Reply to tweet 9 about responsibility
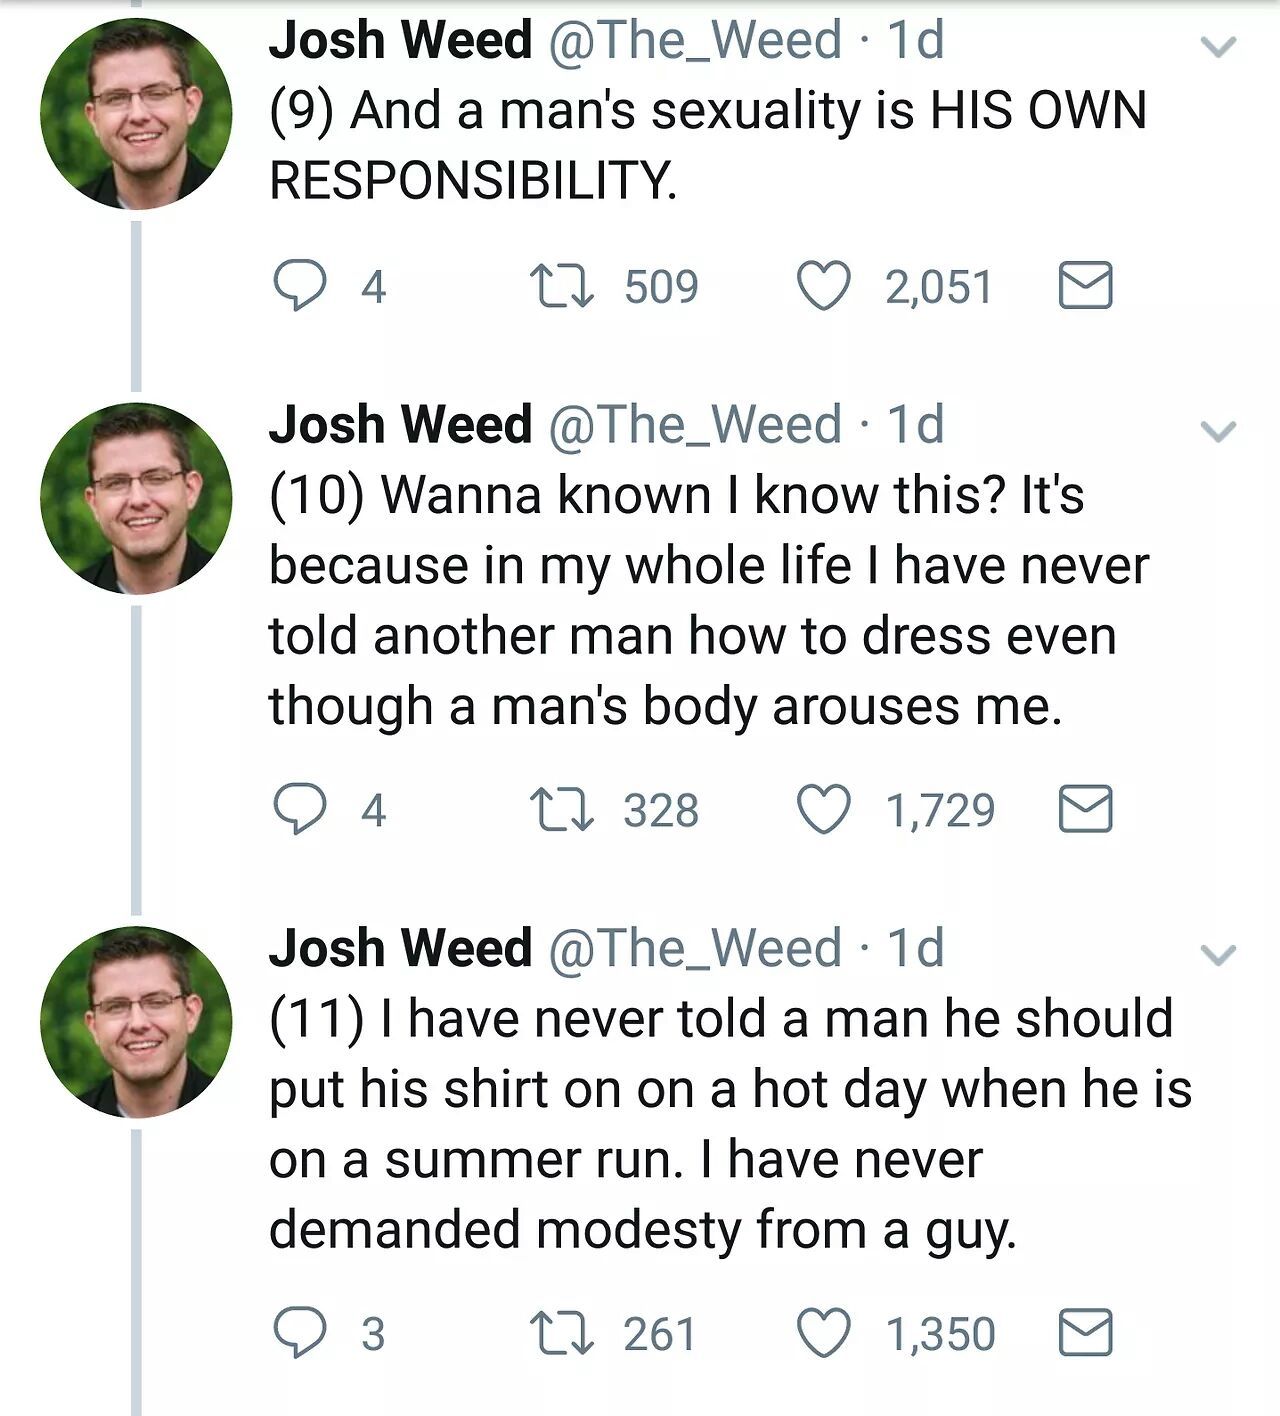1280x1416 pixels. [x=299, y=286]
